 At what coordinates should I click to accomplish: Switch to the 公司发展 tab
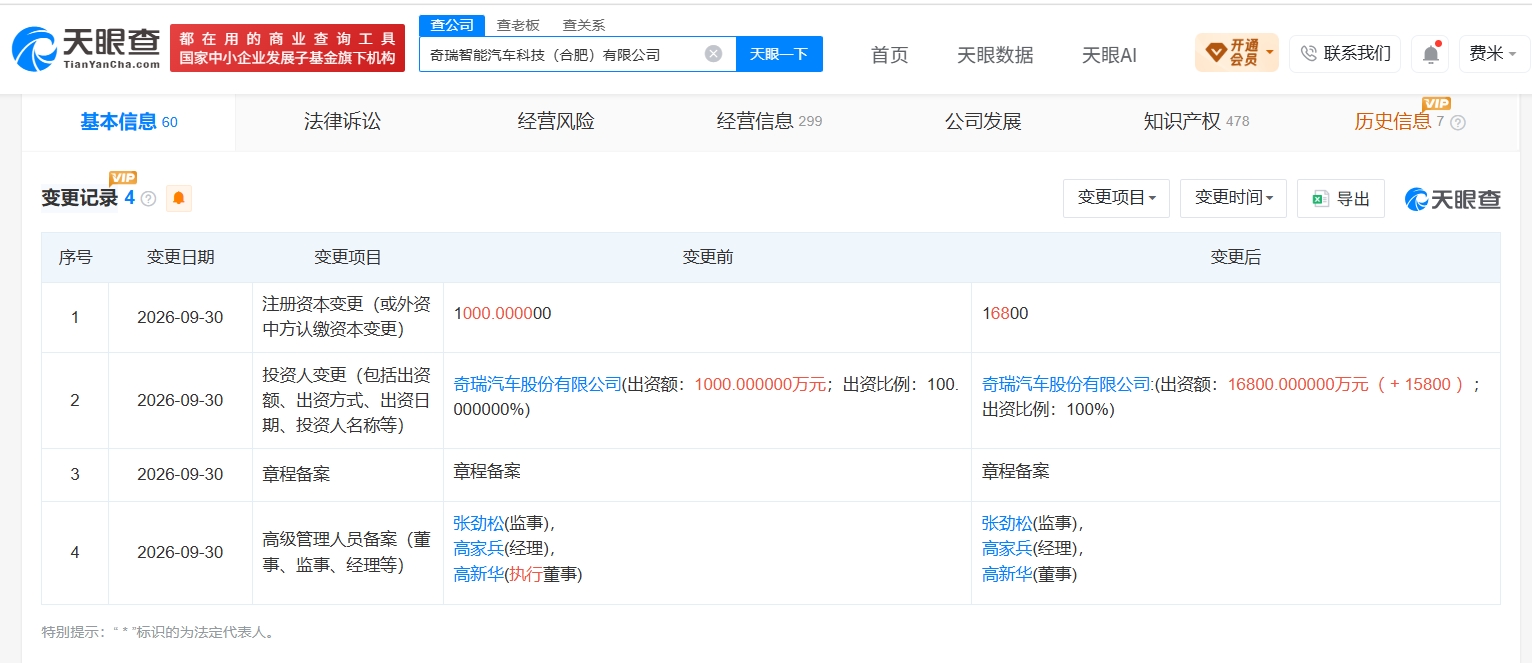click(983, 122)
